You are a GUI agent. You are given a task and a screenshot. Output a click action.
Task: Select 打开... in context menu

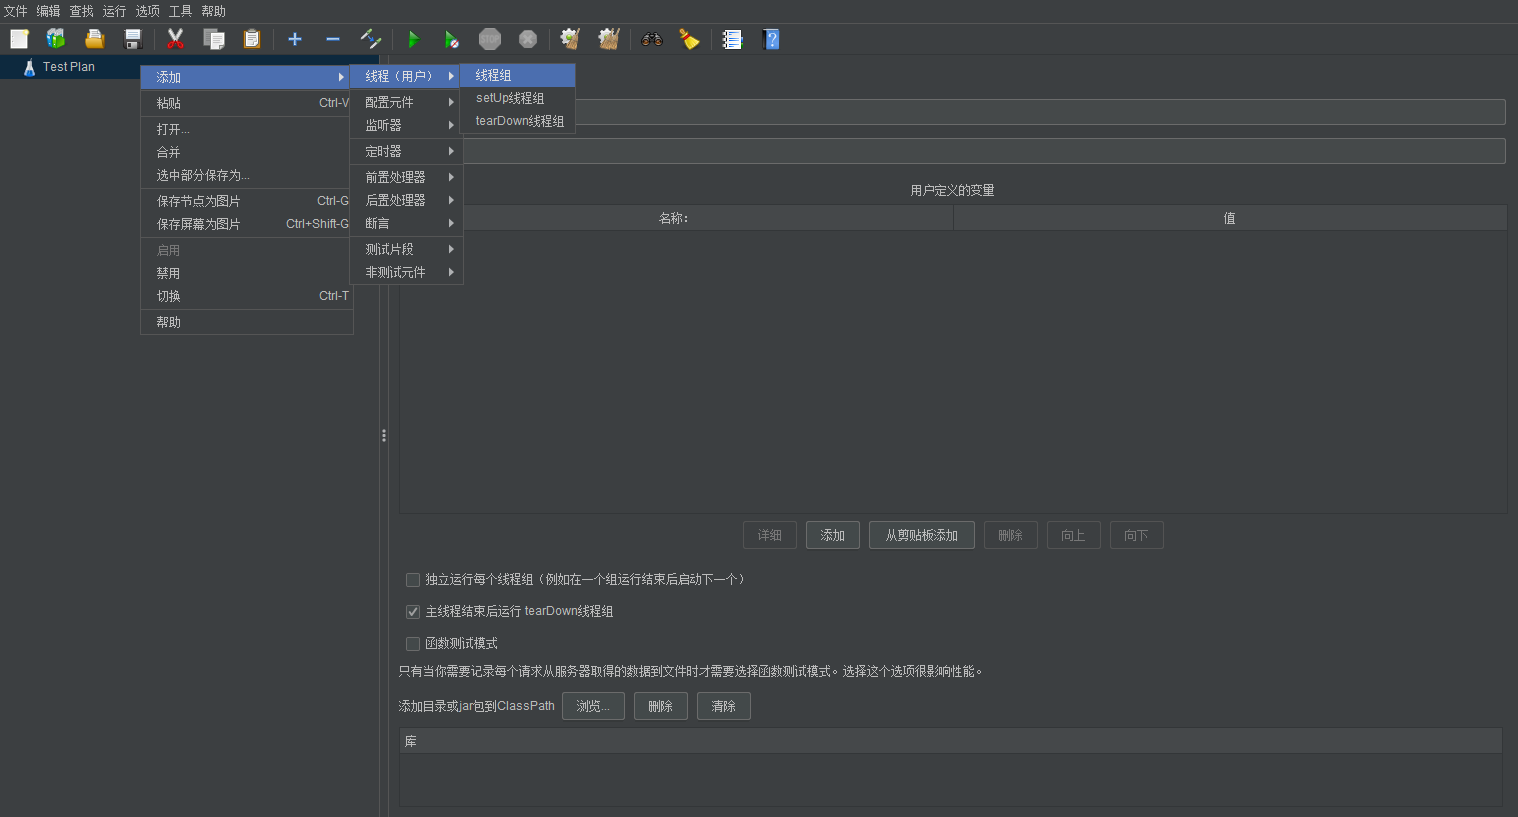247,129
